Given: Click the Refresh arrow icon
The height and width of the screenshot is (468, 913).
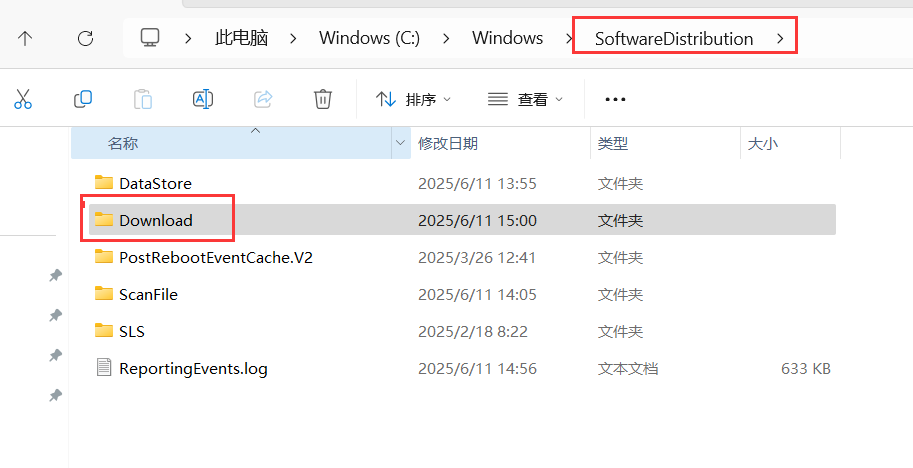Looking at the screenshot, I should pyautogui.click(x=86, y=38).
